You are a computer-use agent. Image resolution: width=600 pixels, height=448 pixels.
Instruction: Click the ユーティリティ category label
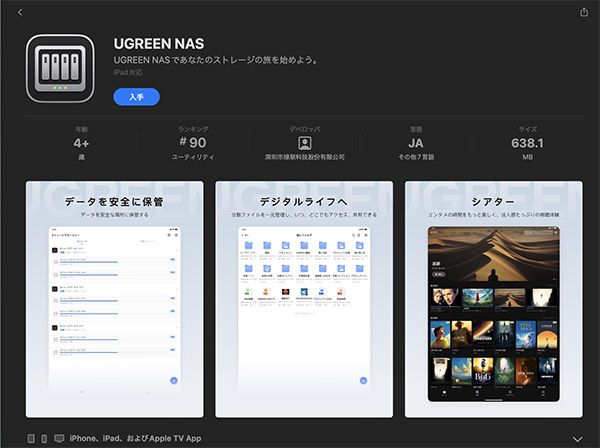pyautogui.click(x=193, y=157)
